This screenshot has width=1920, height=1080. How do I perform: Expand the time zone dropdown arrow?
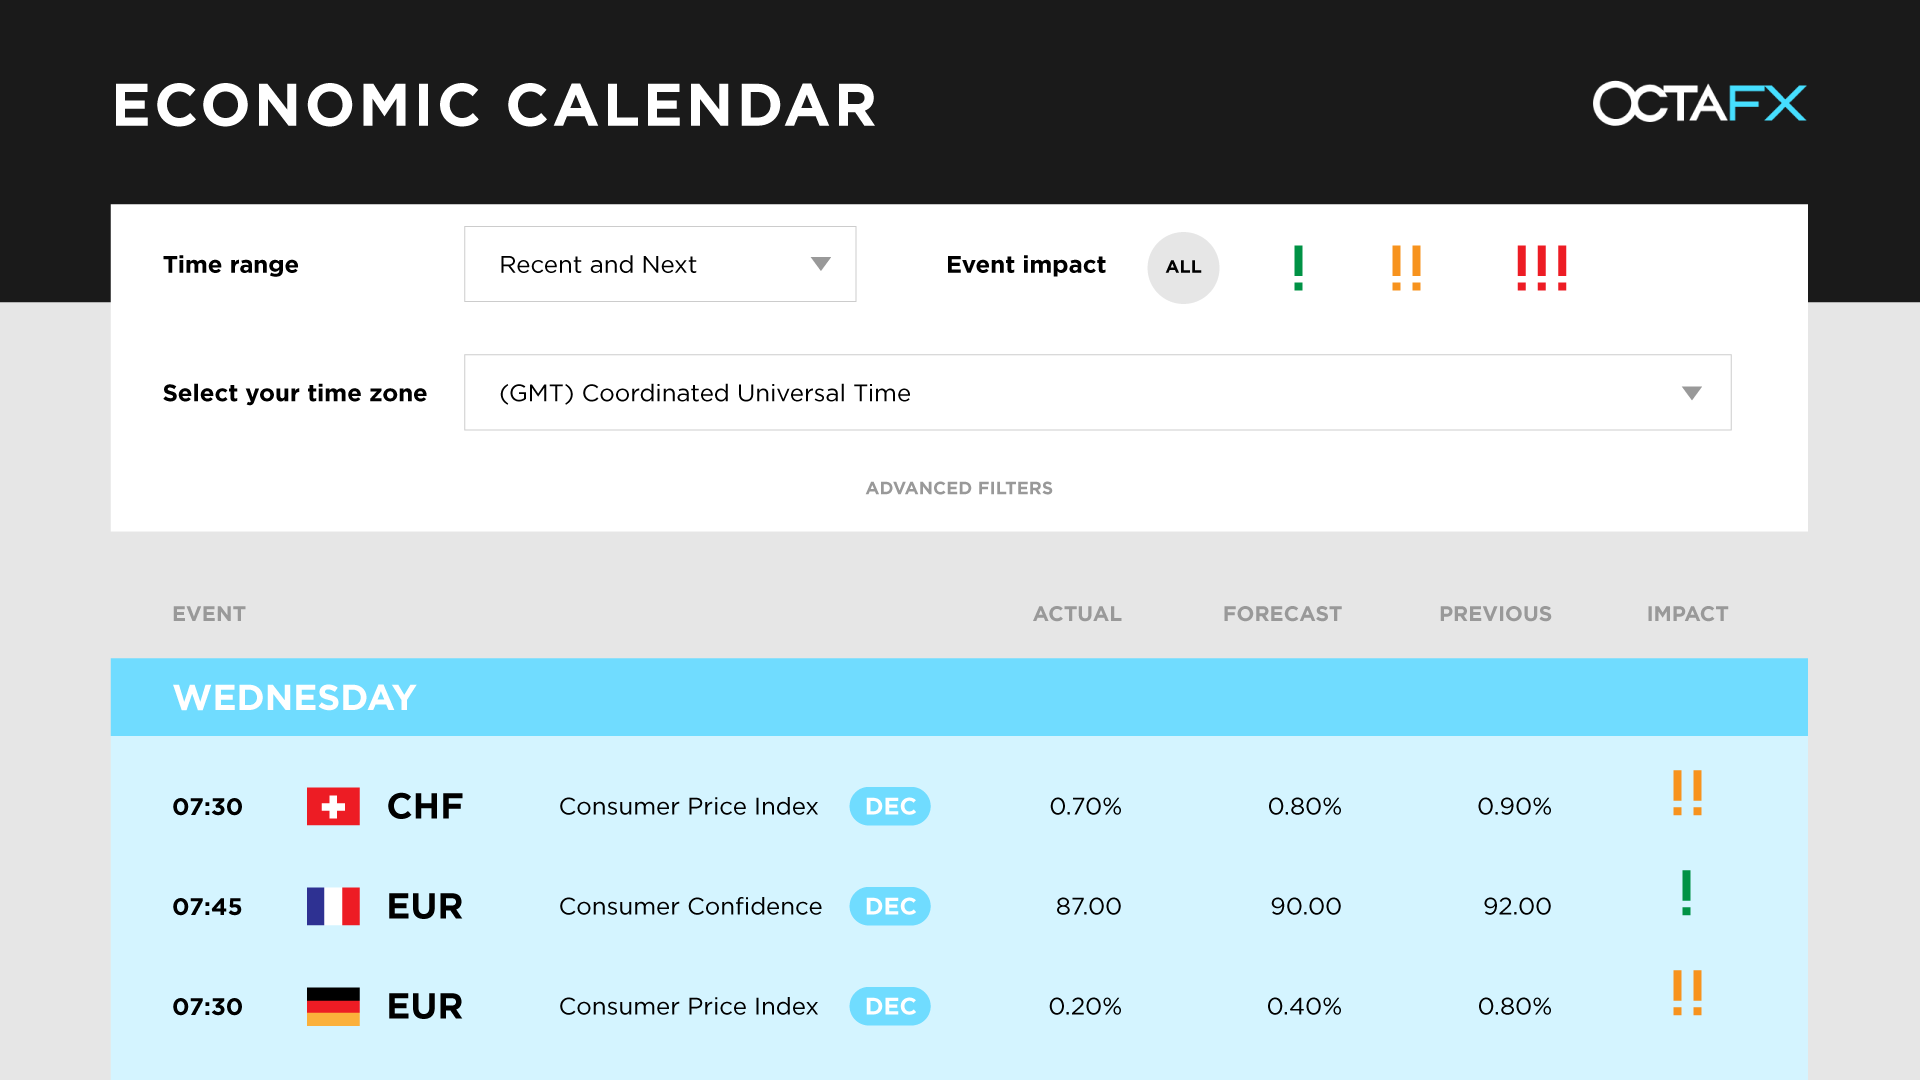[1691, 393]
